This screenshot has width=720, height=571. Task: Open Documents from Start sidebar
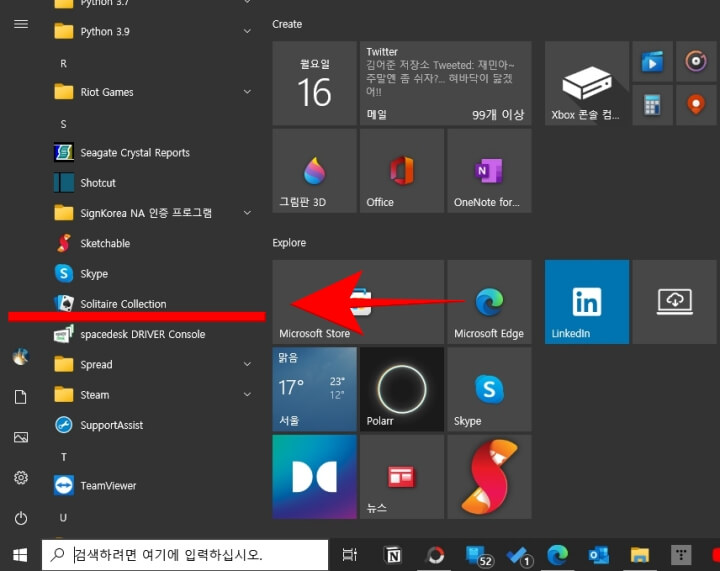(21, 397)
